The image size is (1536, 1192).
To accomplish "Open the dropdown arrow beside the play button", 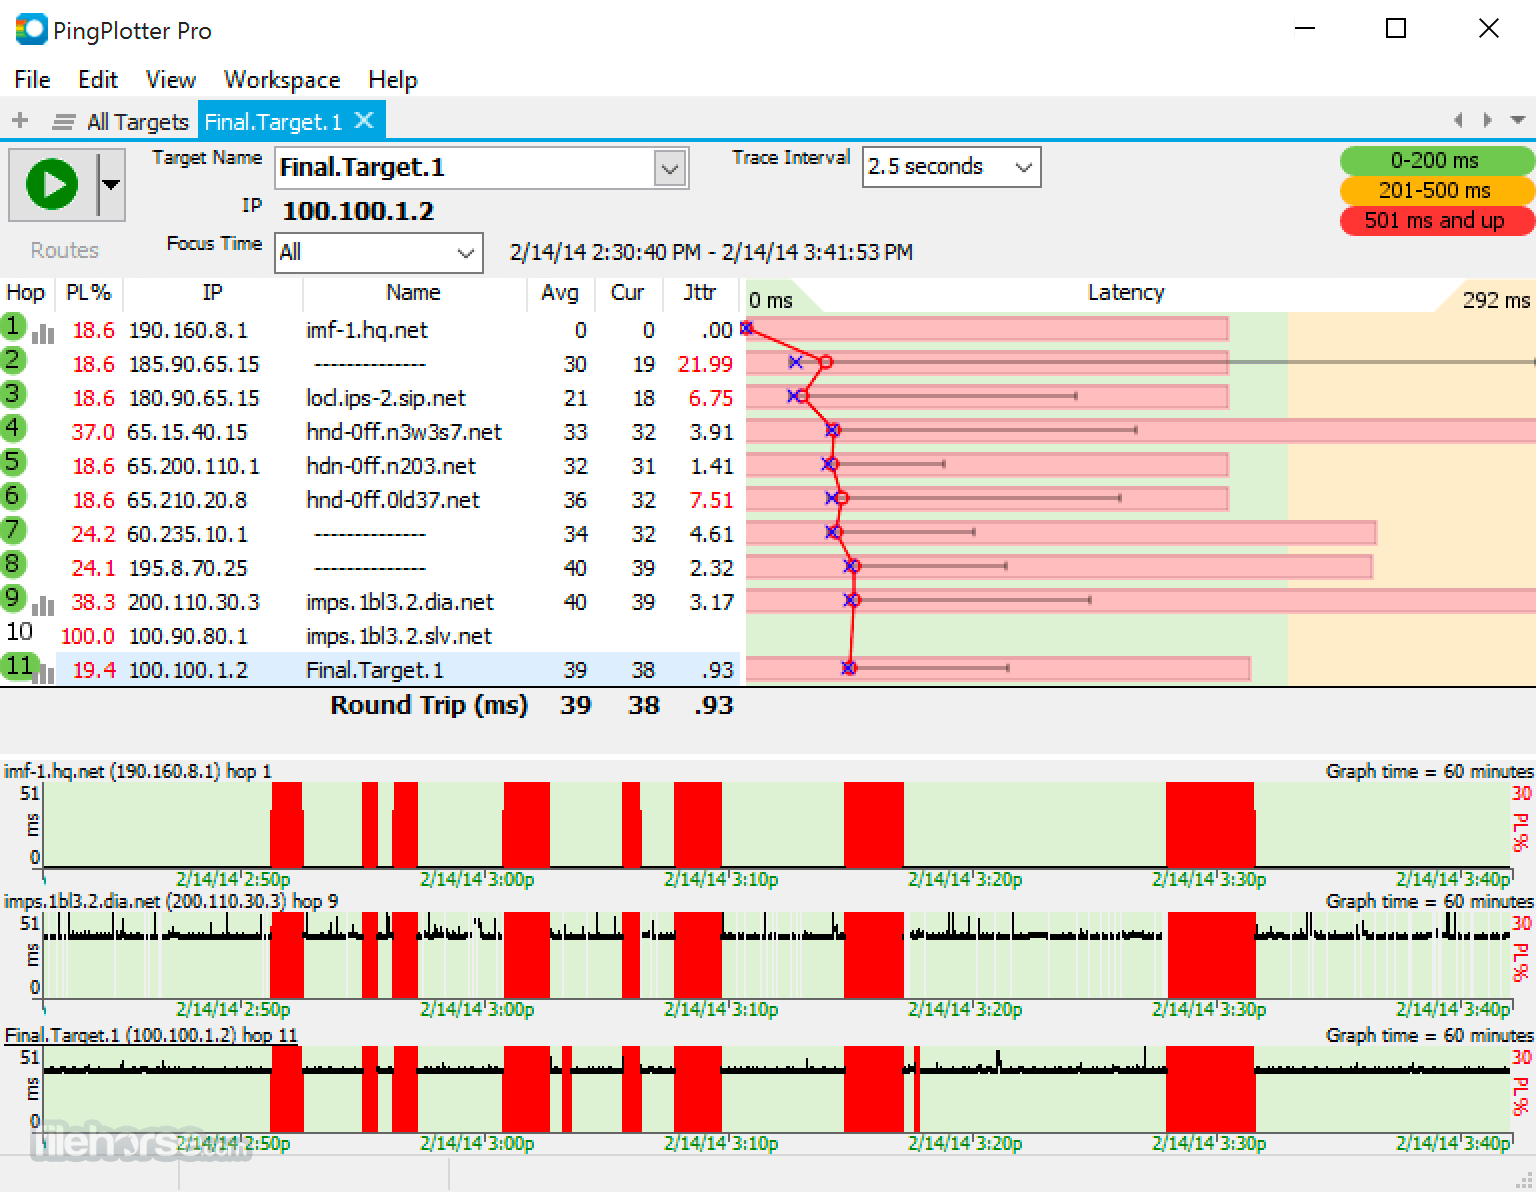I will click(x=111, y=184).
